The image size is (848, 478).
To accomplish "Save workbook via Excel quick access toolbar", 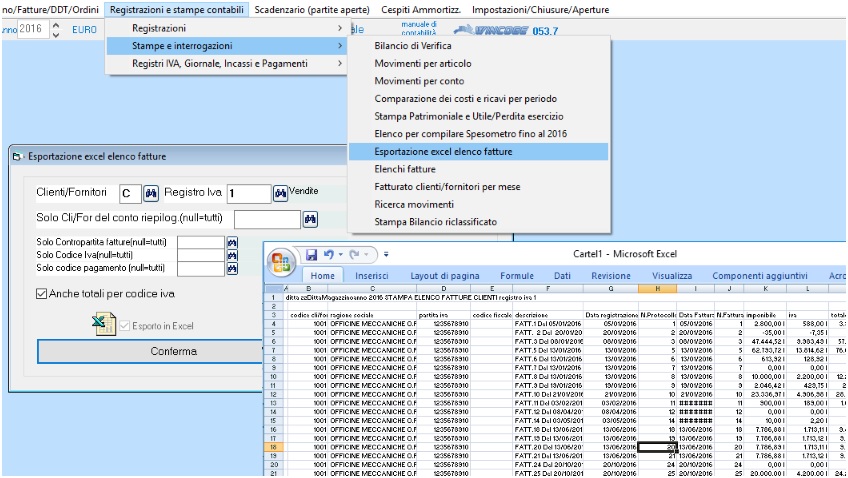I will click(x=312, y=254).
